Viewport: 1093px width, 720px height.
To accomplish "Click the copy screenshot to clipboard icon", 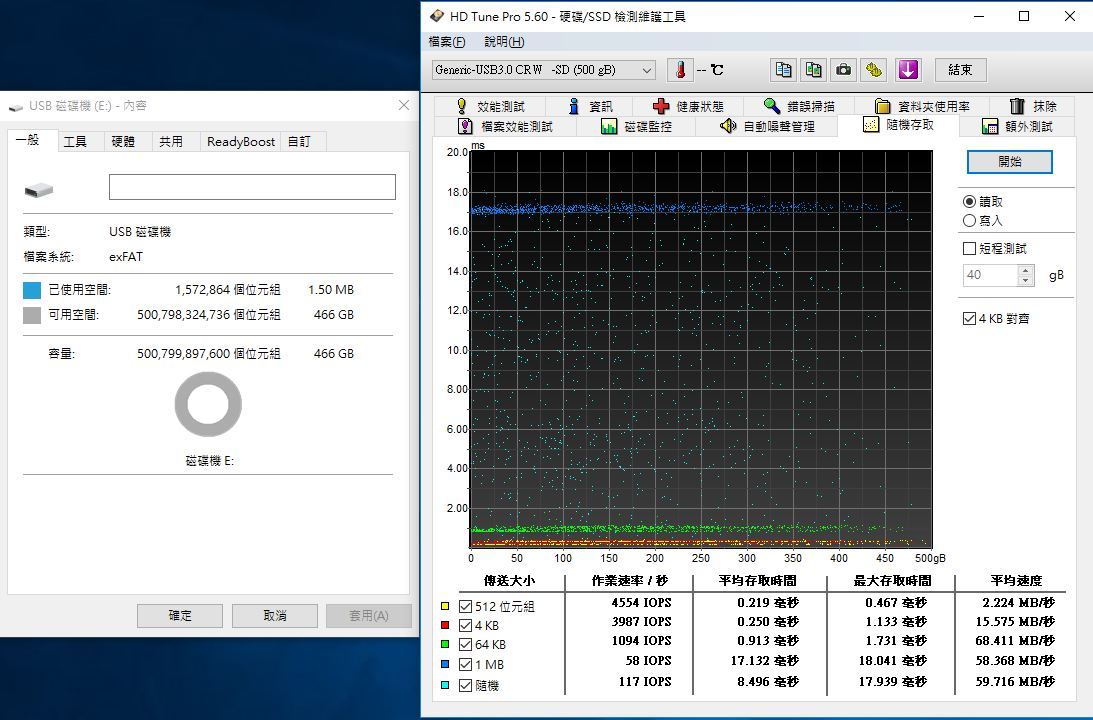I will [x=814, y=70].
